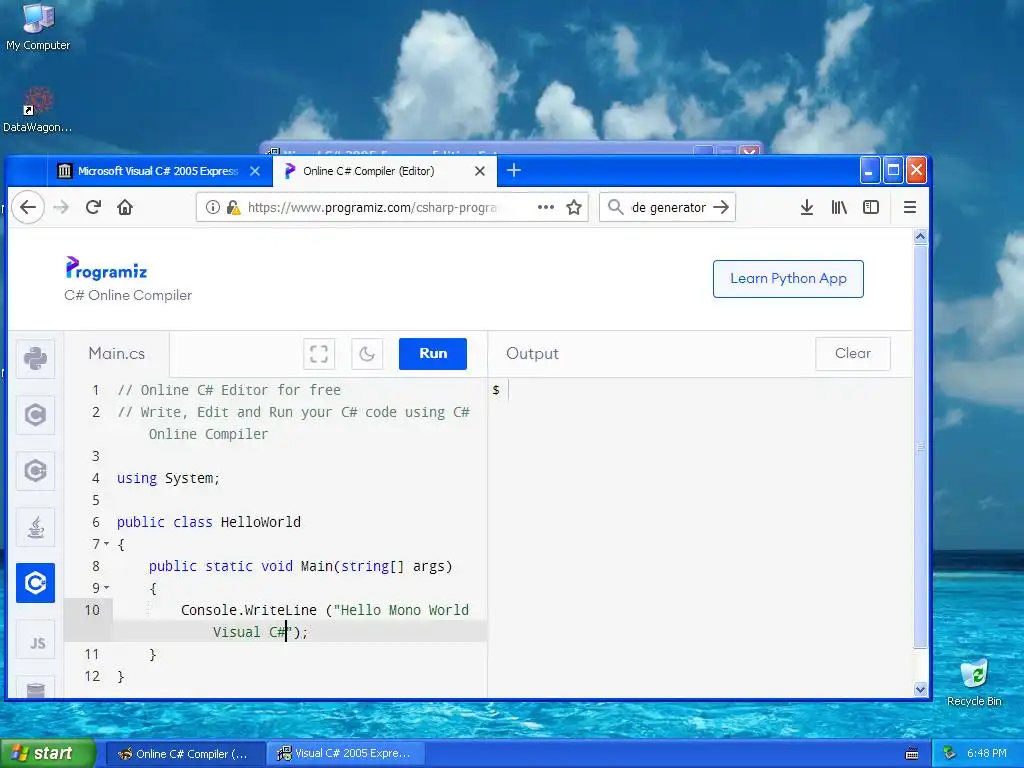Click the programiz.com URL address field
Screen dimensions: 1024x768
(372, 208)
